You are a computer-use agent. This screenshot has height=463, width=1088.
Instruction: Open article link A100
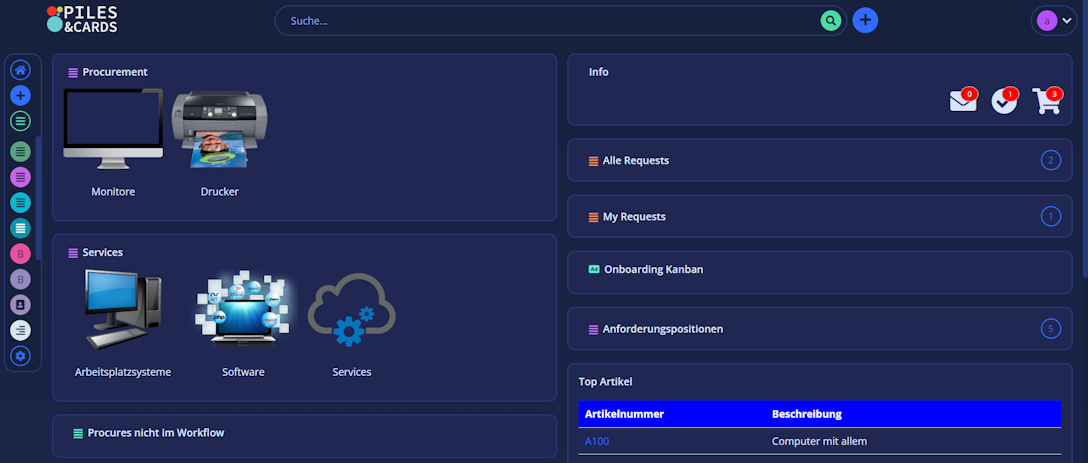tap(597, 441)
